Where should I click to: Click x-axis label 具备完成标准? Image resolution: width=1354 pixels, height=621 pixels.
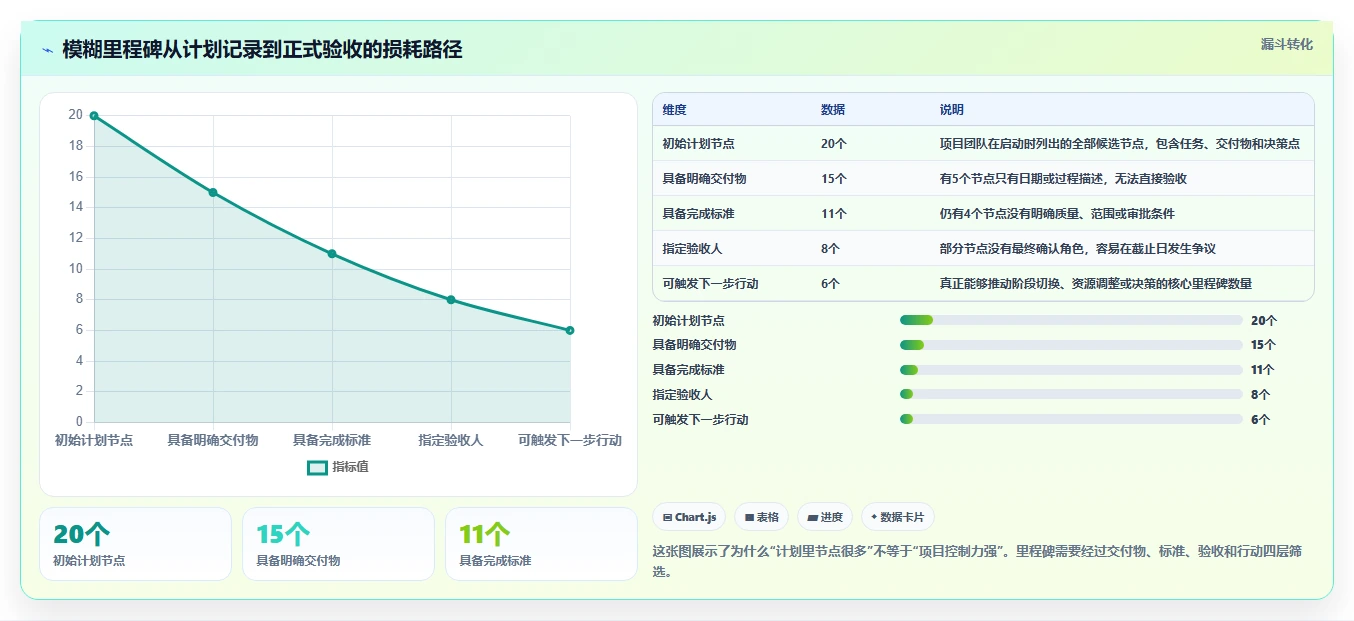pyautogui.click(x=332, y=440)
